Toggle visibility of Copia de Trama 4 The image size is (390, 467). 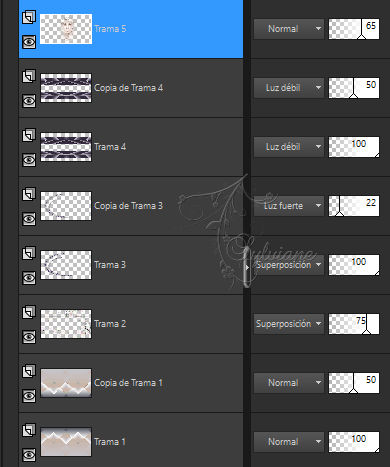[29, 101]
